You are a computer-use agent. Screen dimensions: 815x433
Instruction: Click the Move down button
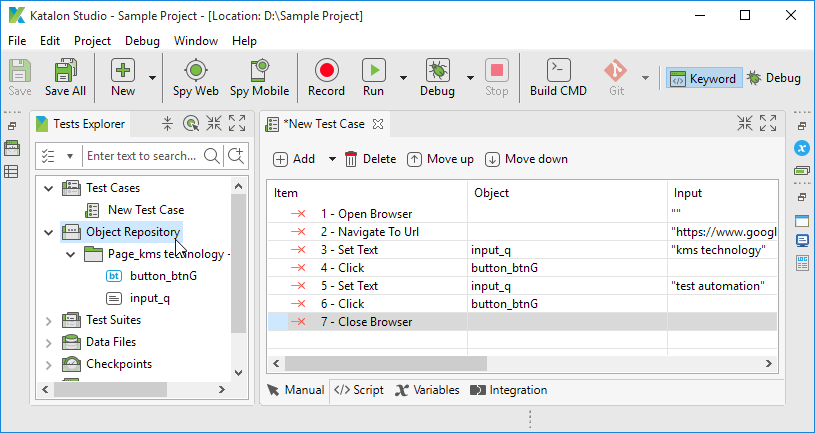[x=526, y=159]
